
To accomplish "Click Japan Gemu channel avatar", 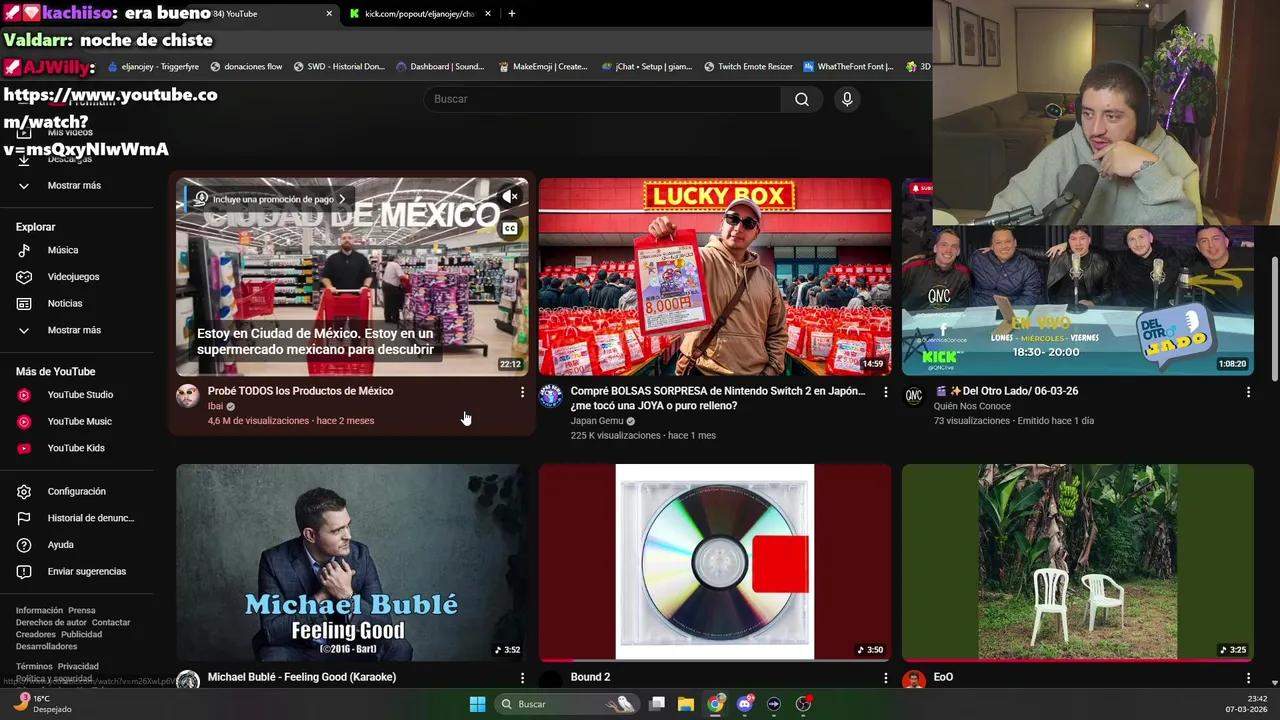I will 551,396.
